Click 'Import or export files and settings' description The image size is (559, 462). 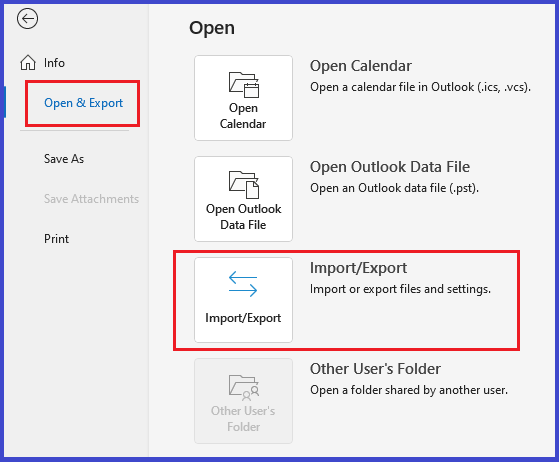[x=400, y=289]
